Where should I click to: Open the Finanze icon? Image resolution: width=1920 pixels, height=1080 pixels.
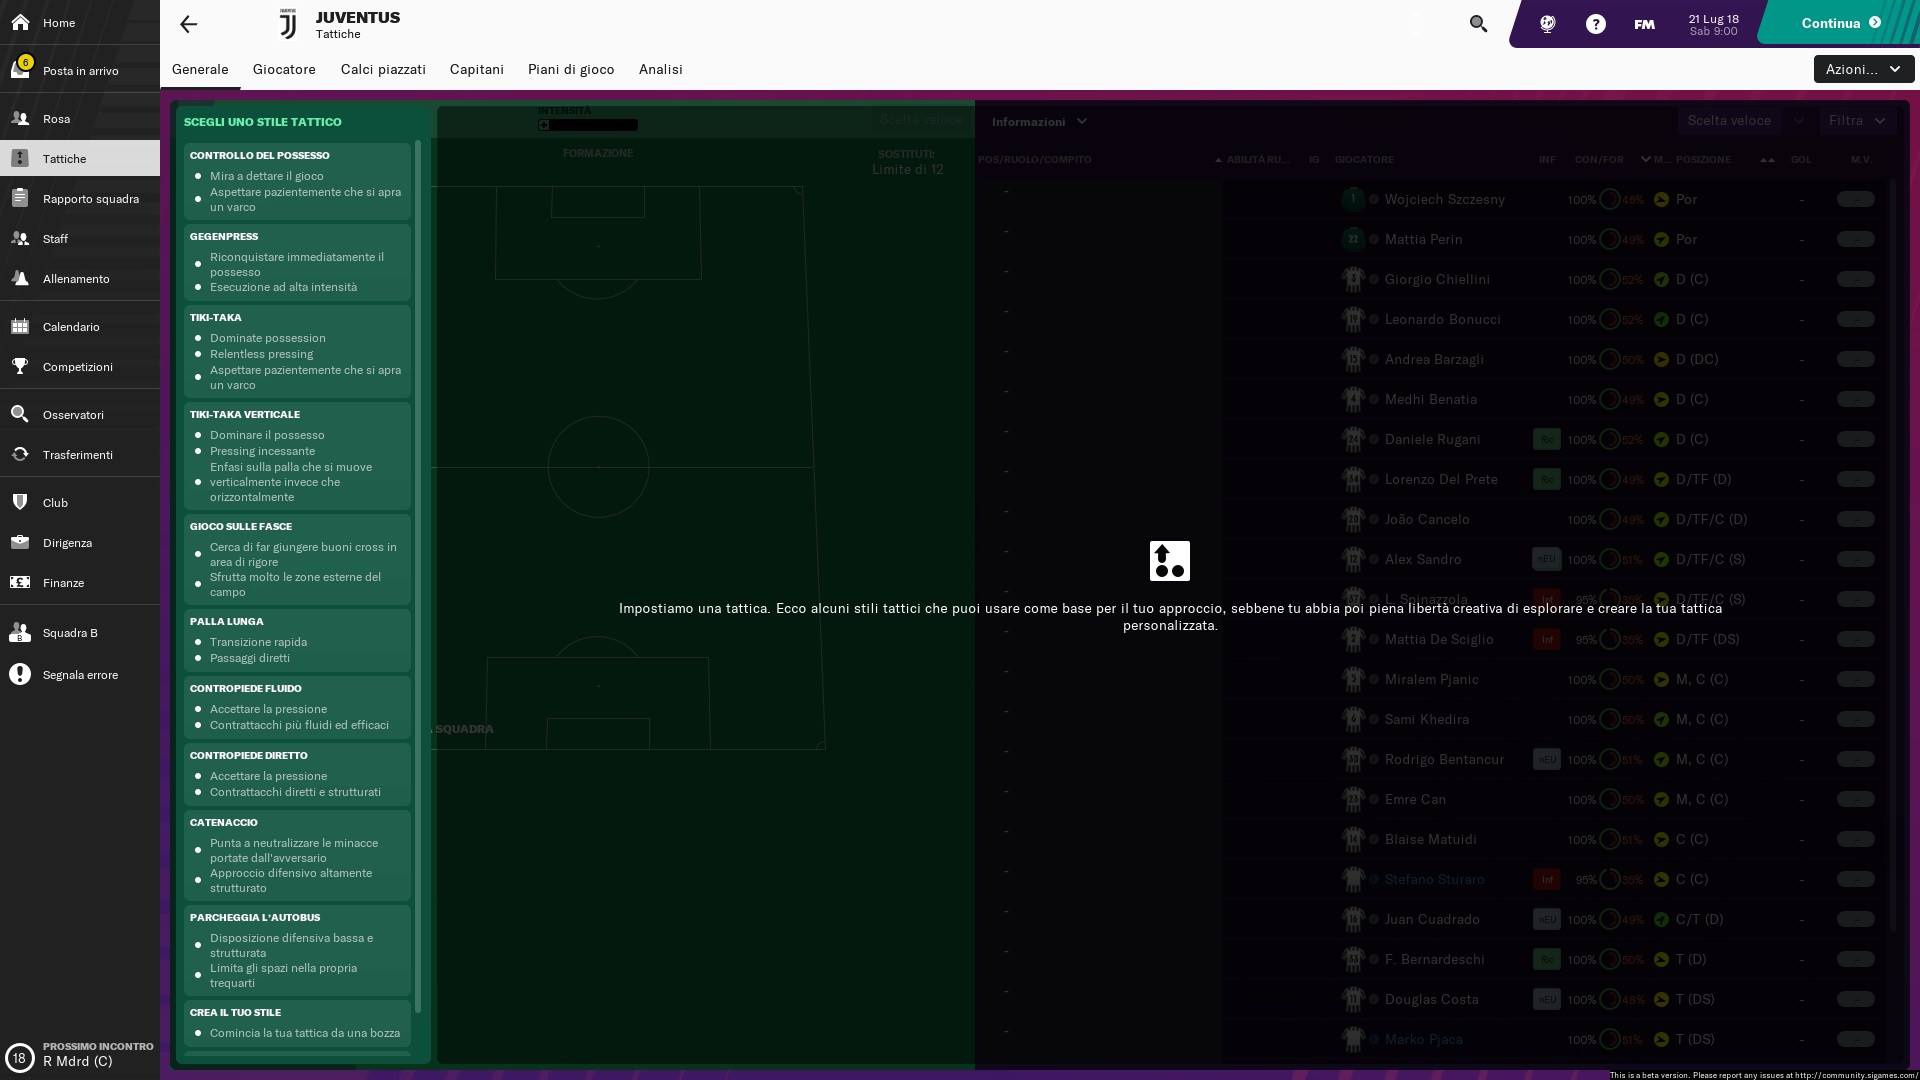[x=20, y=582]
